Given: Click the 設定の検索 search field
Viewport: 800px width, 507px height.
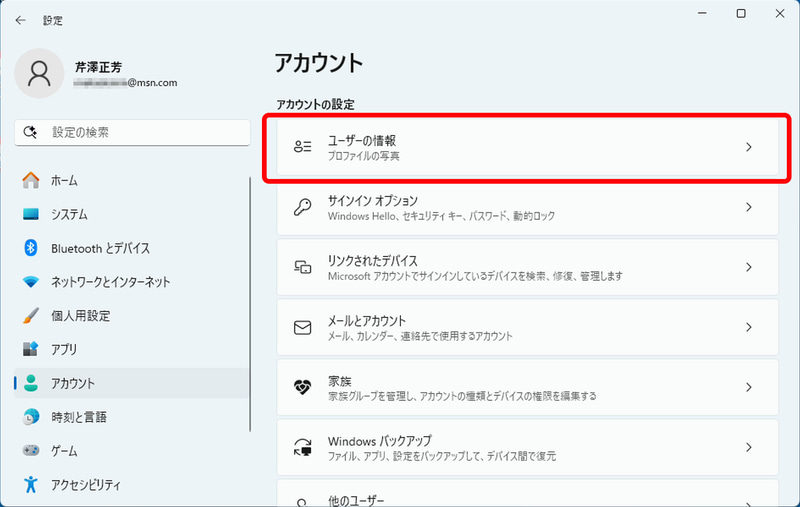Looking at the screenshot, I should (x=132, y=133).
